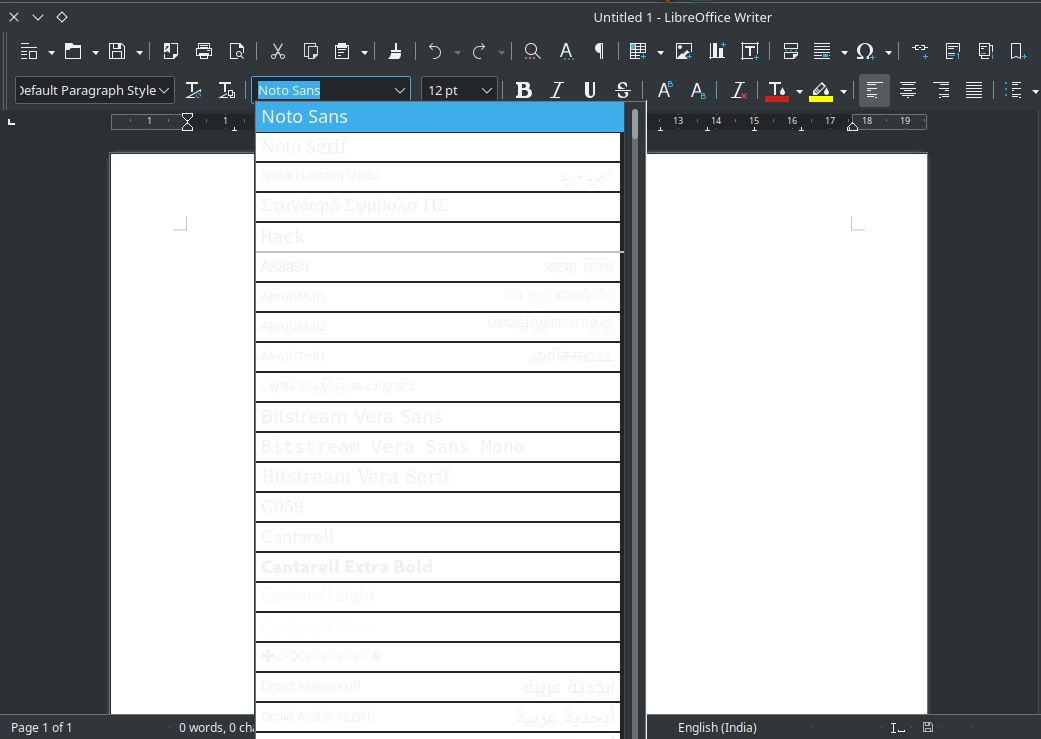Toggle bold formatting
The image size is (1041, 739).
[x=523, y=90]
